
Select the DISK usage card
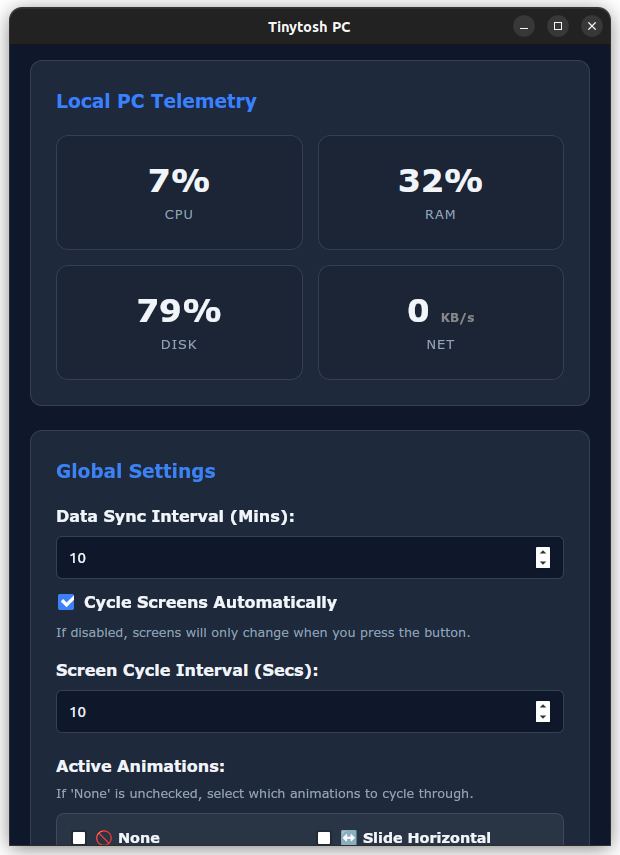[x=179, y=321]
